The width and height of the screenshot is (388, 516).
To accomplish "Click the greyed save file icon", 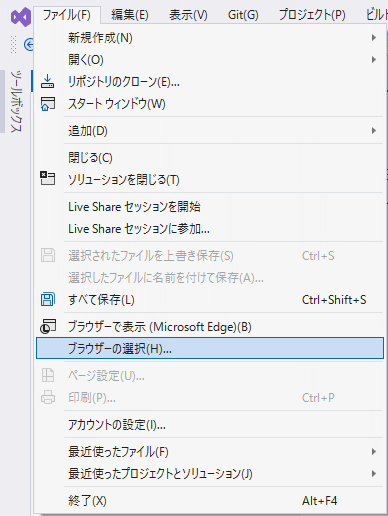I will point(48,255).
